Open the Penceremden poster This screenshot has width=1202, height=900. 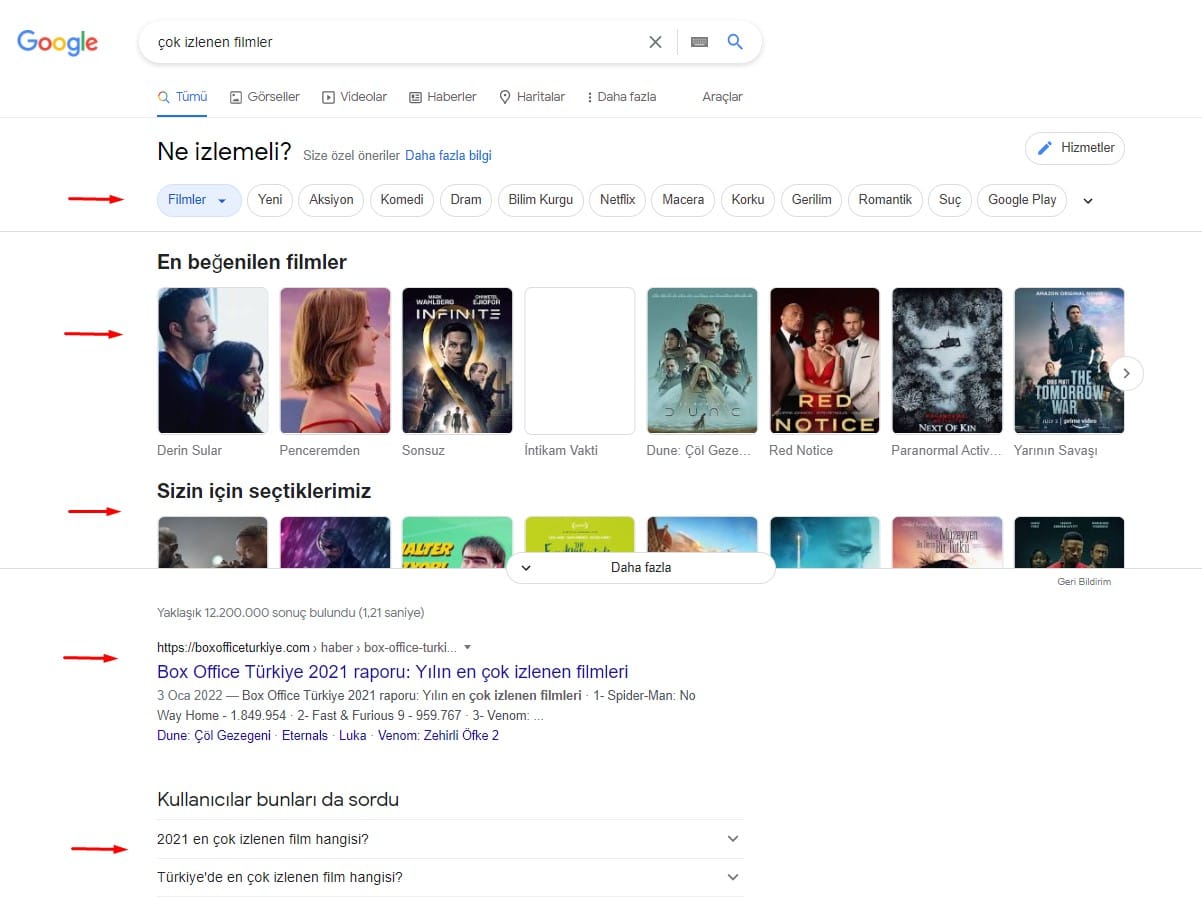[335, 361]
